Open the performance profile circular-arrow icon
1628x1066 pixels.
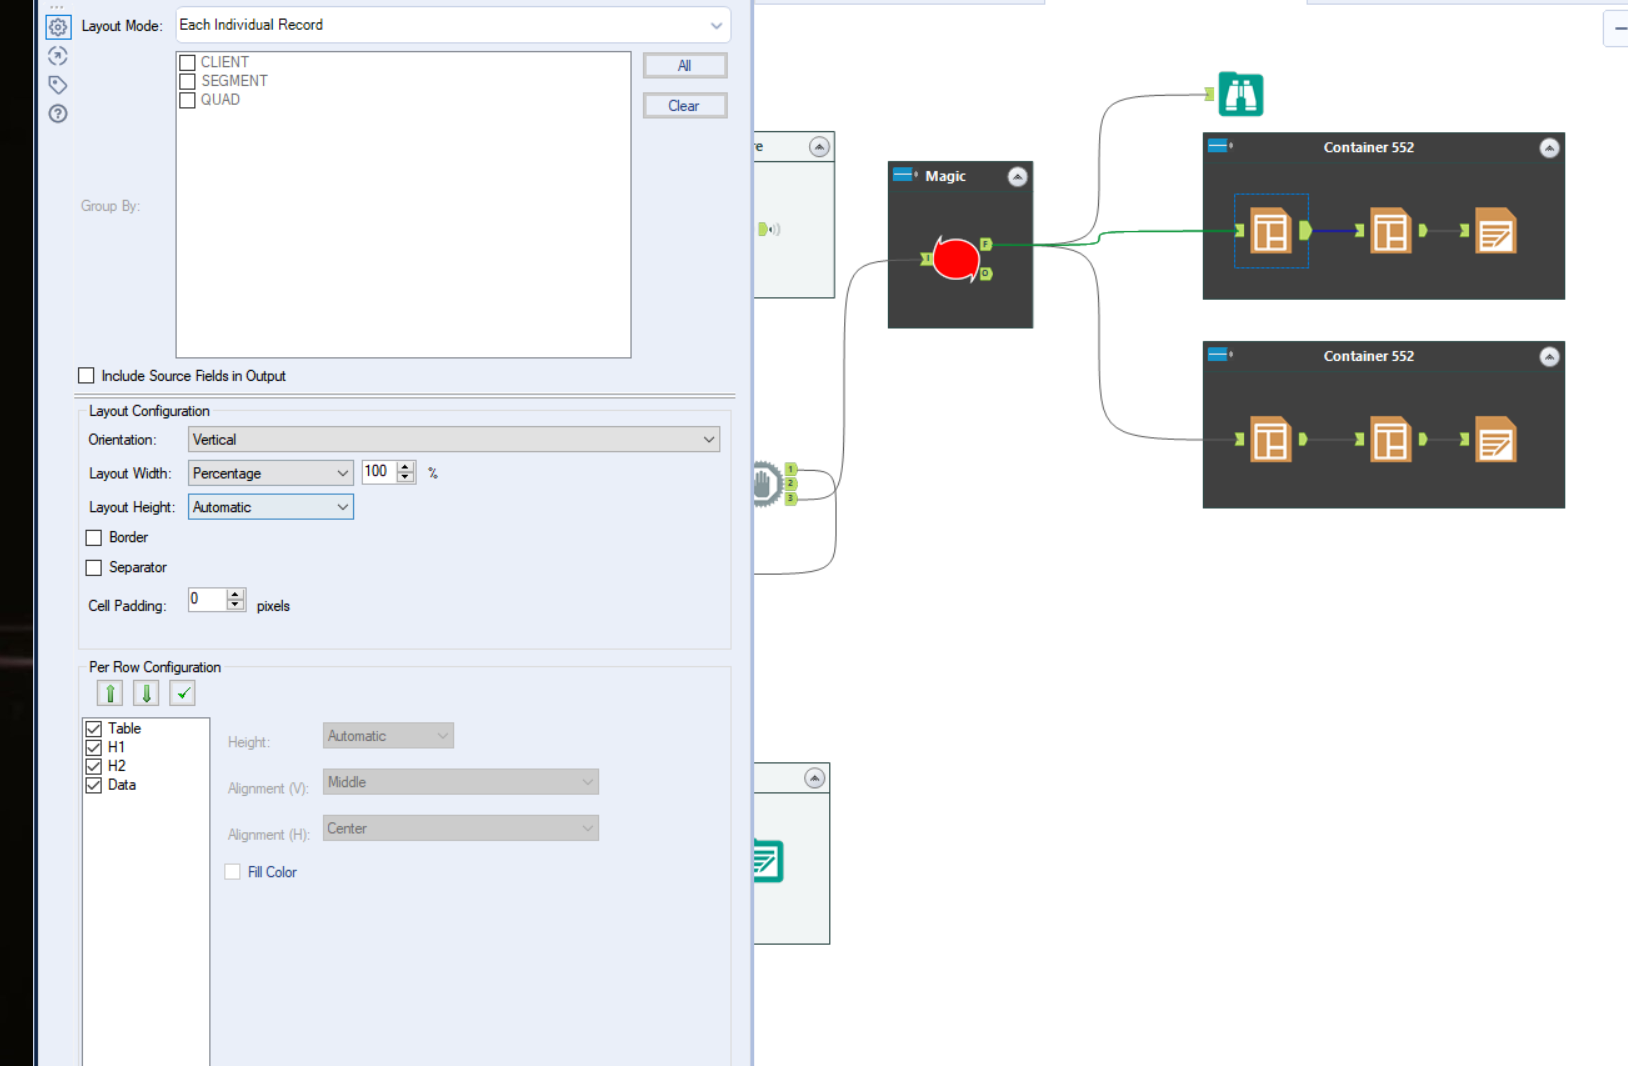pos(57,56)
